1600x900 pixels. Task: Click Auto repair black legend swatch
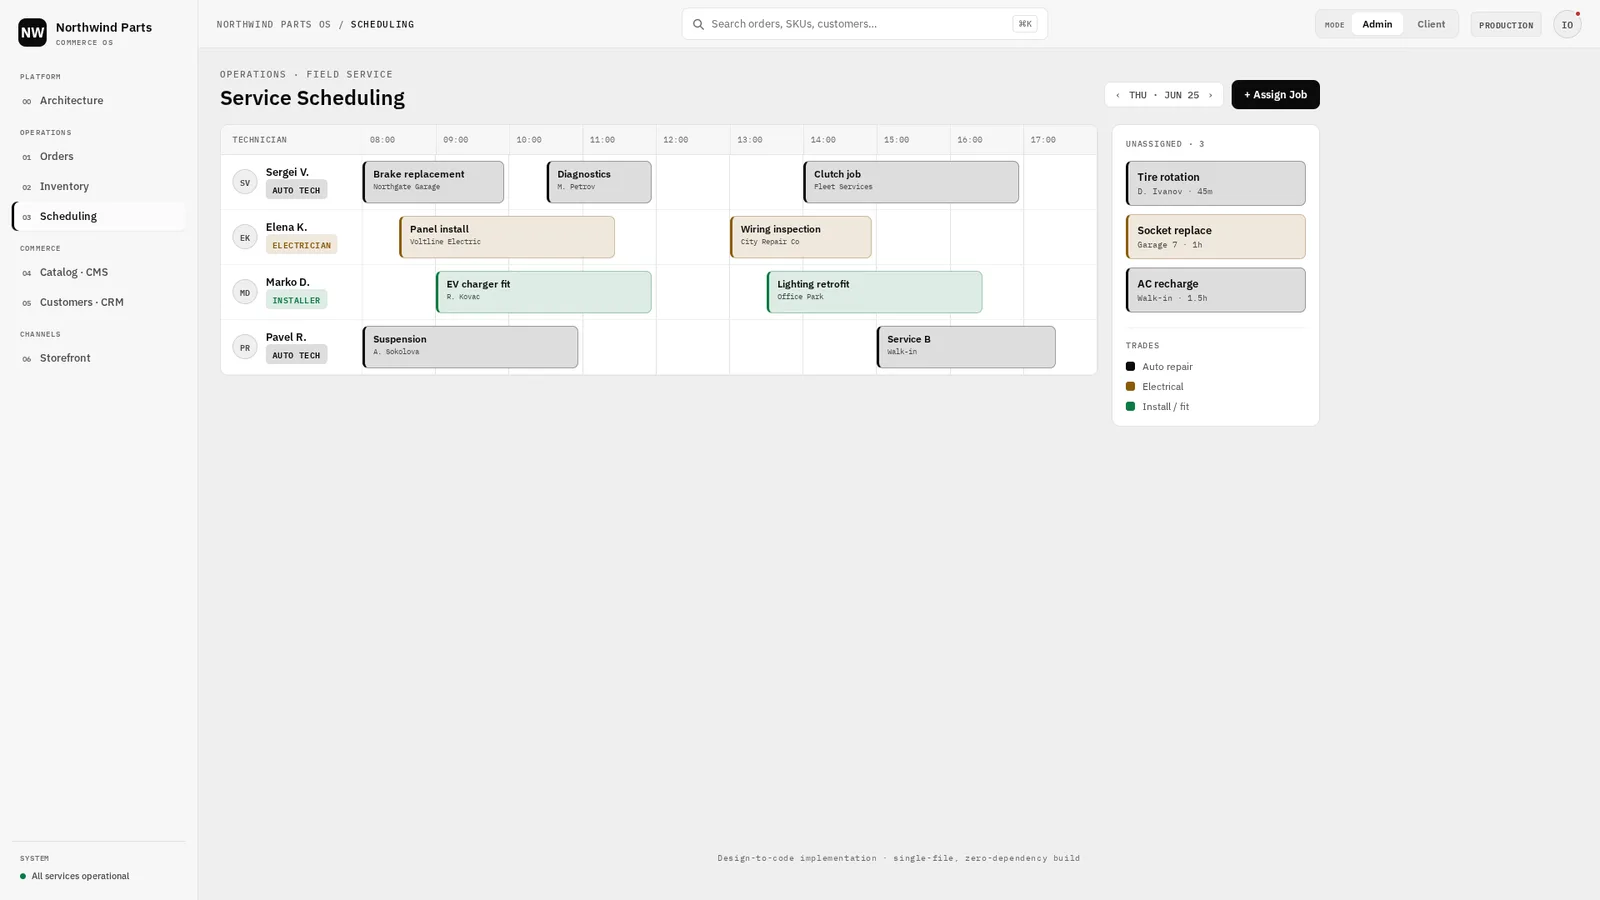point(1130,367)
